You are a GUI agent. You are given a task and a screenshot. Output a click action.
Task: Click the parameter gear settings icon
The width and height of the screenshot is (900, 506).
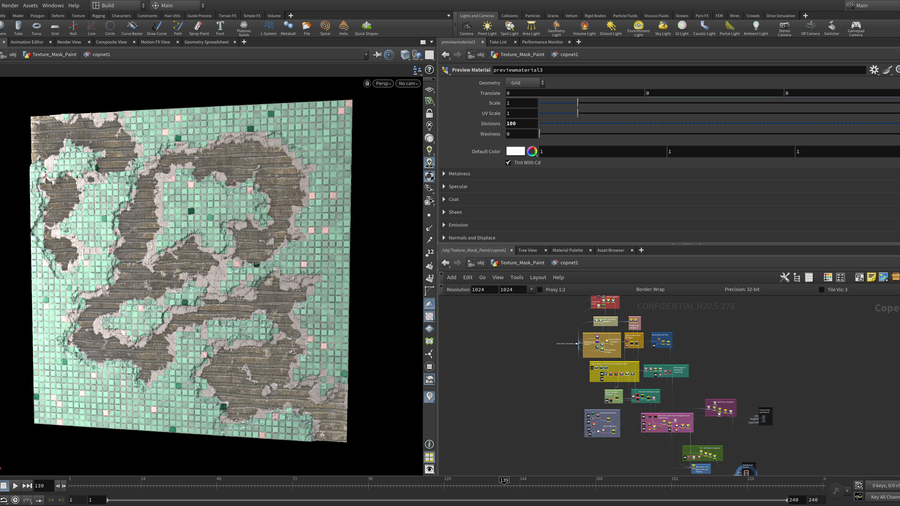(x=874, y=70)
